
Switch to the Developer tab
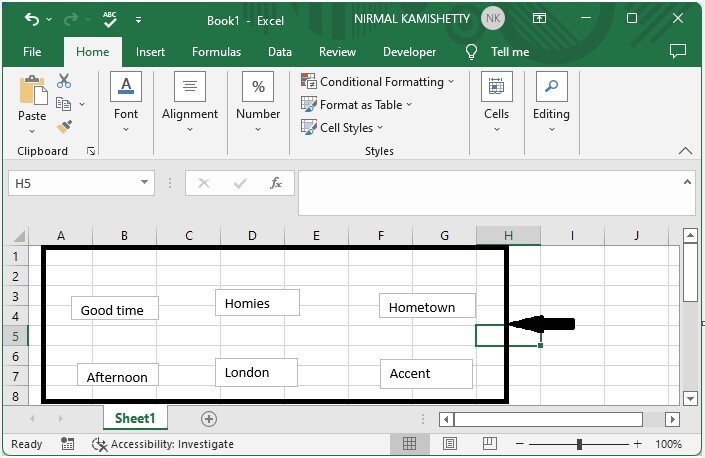409,52
